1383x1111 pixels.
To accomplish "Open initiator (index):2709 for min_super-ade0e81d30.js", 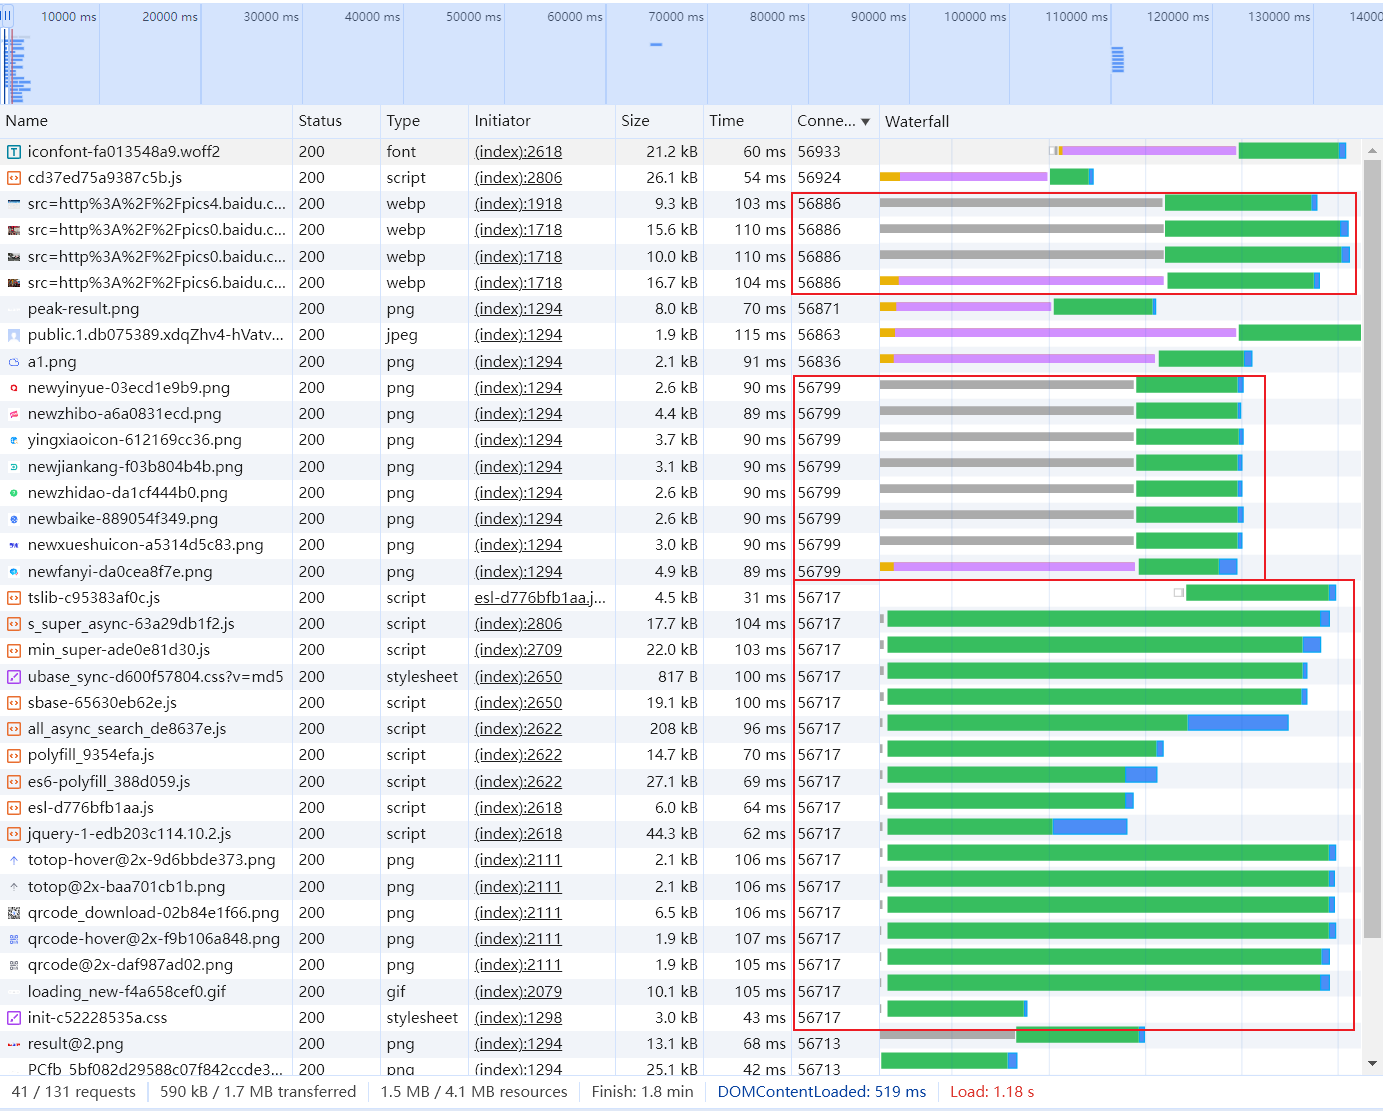I will coord(518,650).
